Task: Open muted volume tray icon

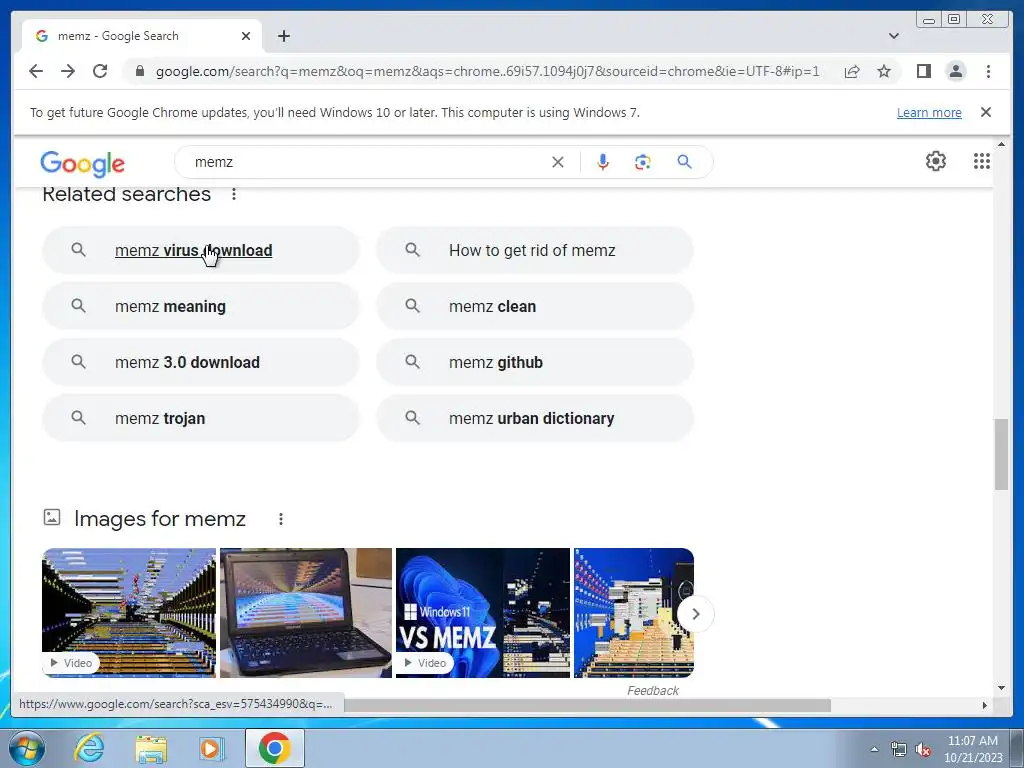Action: [923, 749]
